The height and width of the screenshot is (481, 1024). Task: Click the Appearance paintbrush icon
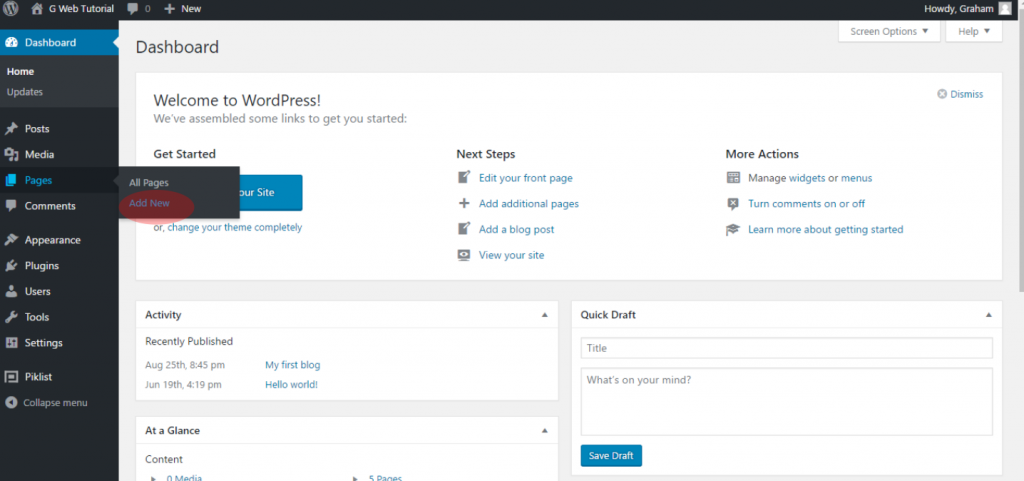[11, 240]
